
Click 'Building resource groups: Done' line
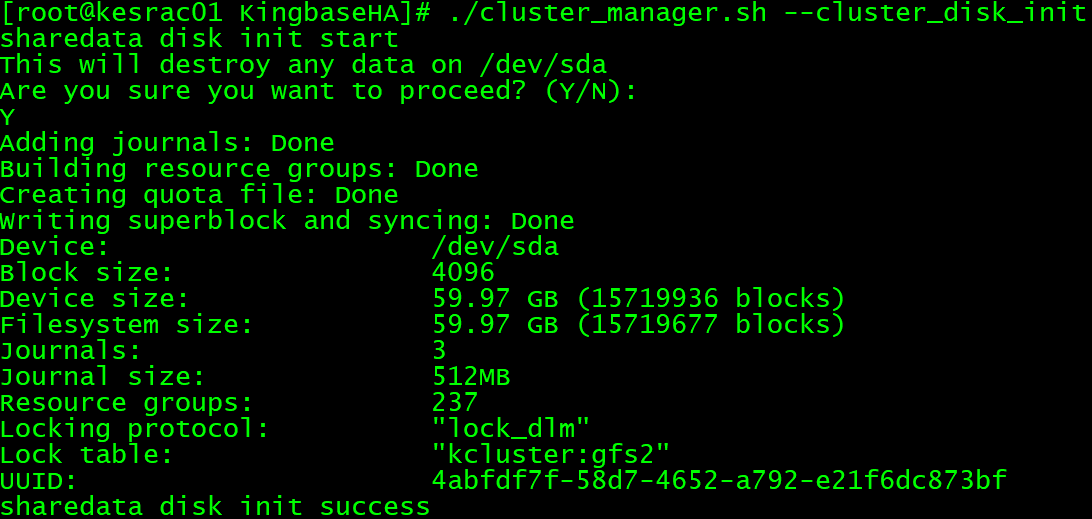(239, 169)
